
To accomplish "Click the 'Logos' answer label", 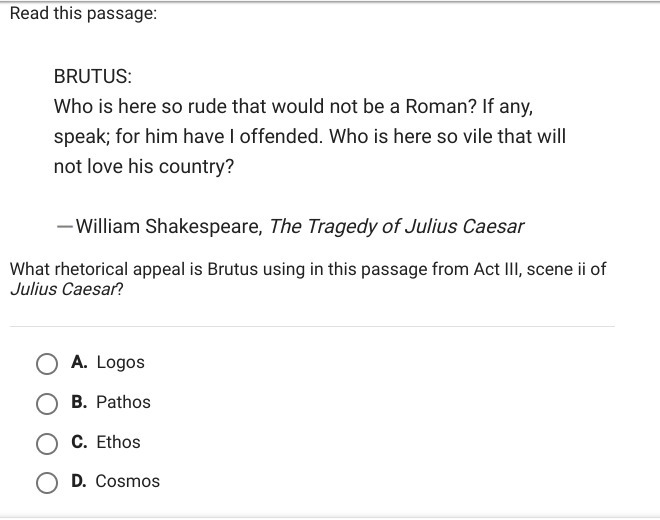I will coord(120,363).
